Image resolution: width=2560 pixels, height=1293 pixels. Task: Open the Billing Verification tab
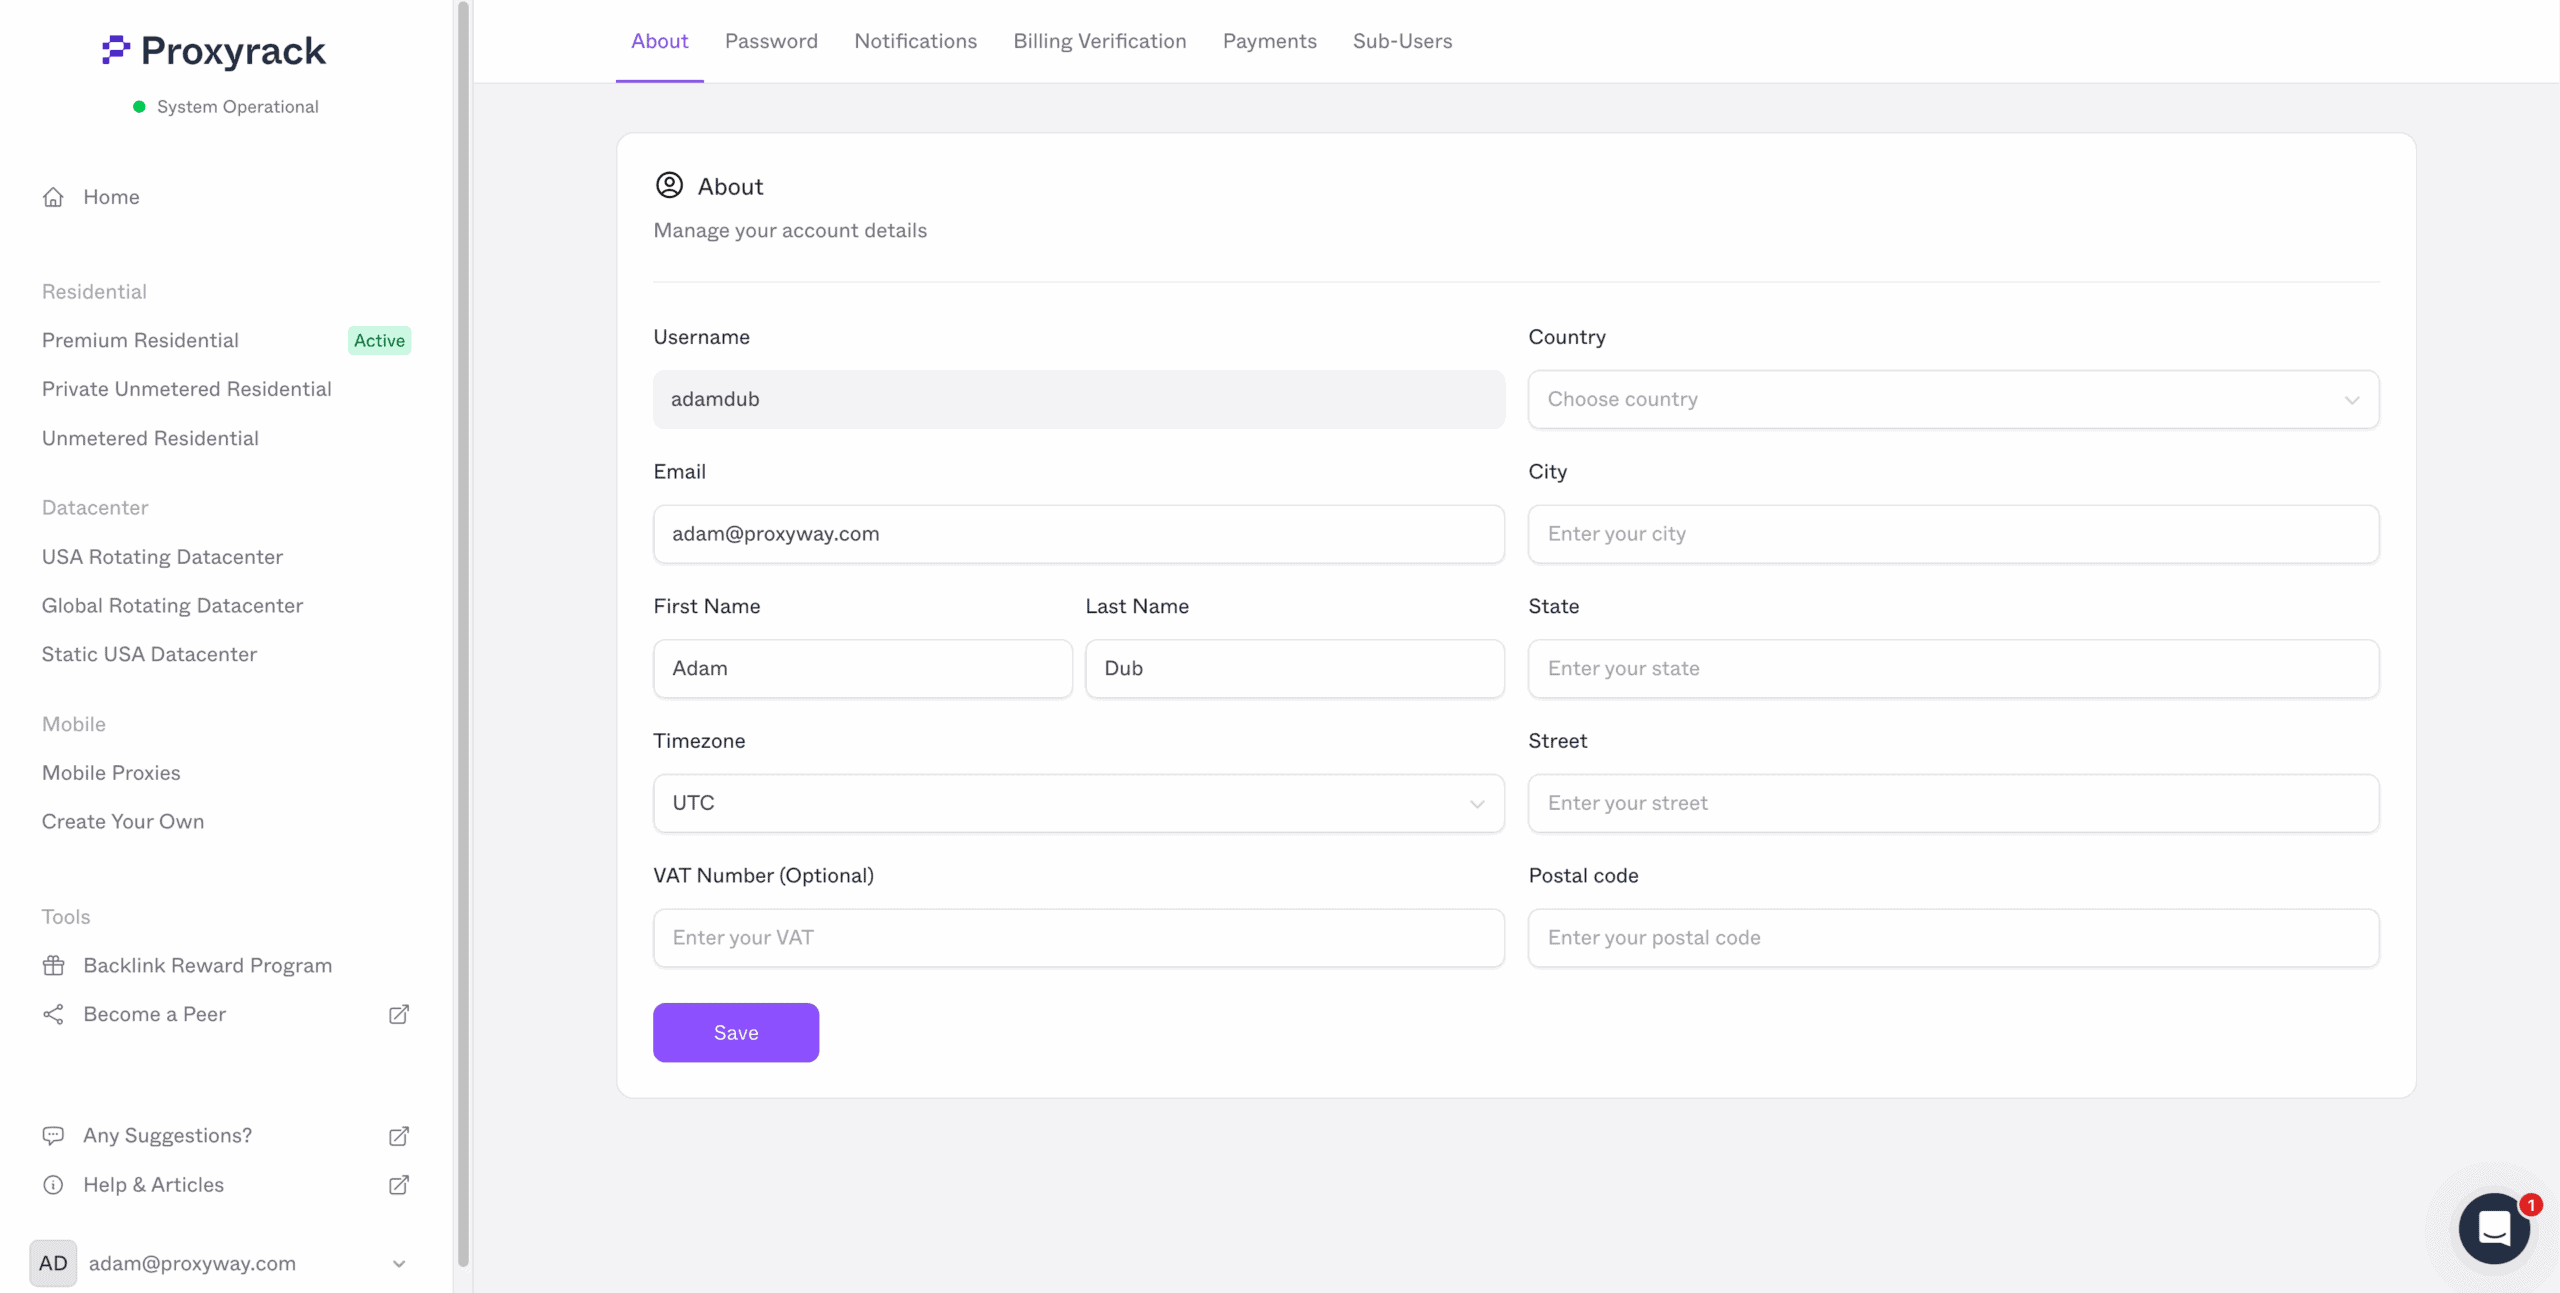coord(1099,41)
